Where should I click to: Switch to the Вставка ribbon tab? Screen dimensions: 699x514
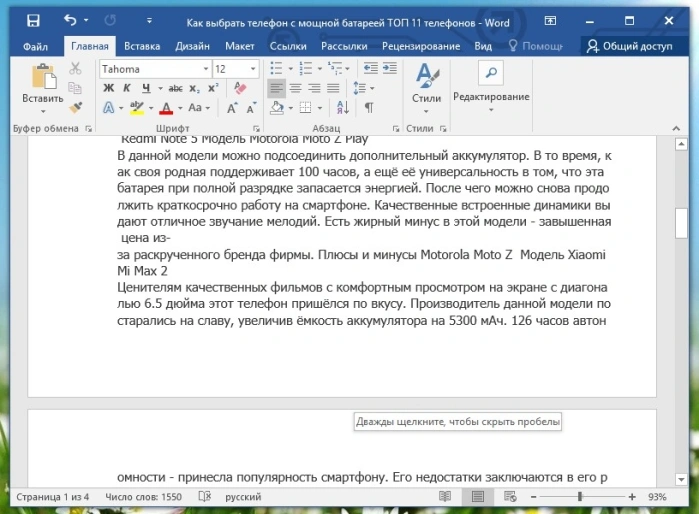coord(142,46)
